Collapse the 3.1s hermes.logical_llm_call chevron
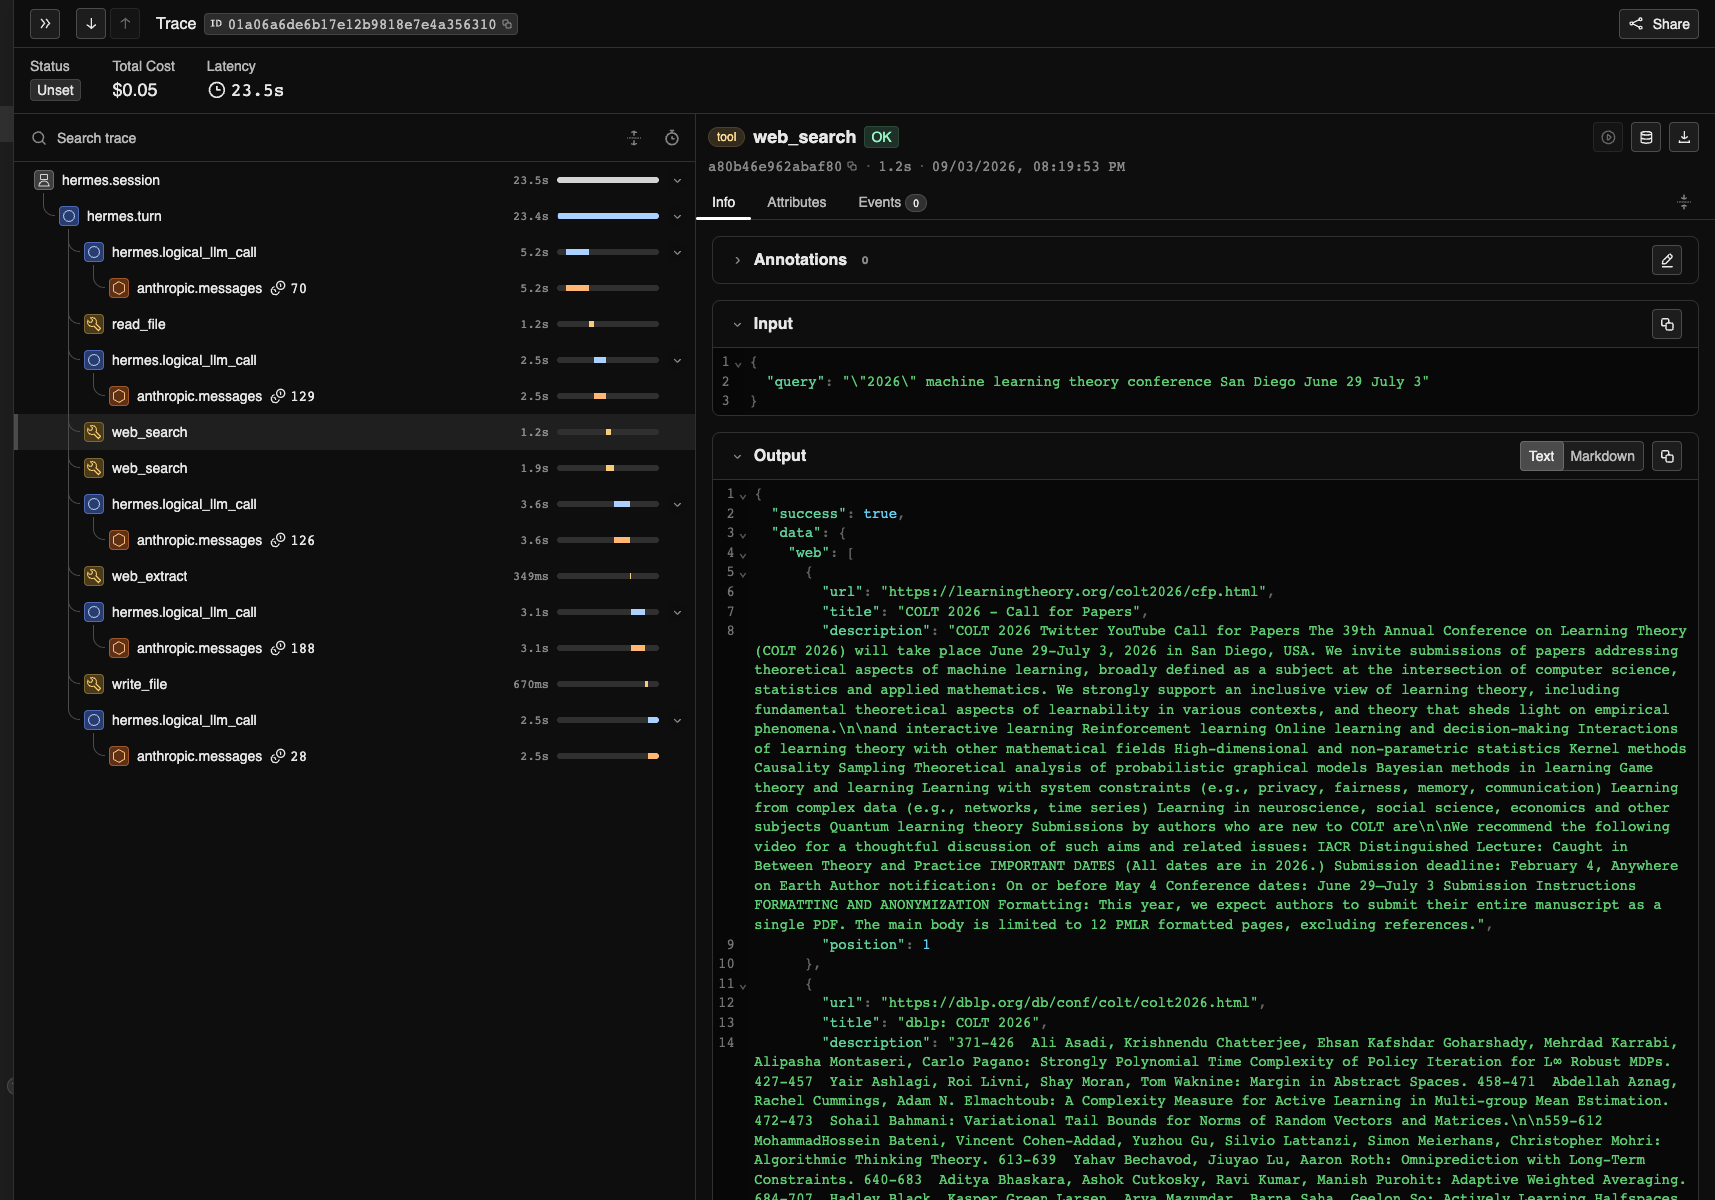The height and width of the screenshot is (1200, 1715). (677, 613)
